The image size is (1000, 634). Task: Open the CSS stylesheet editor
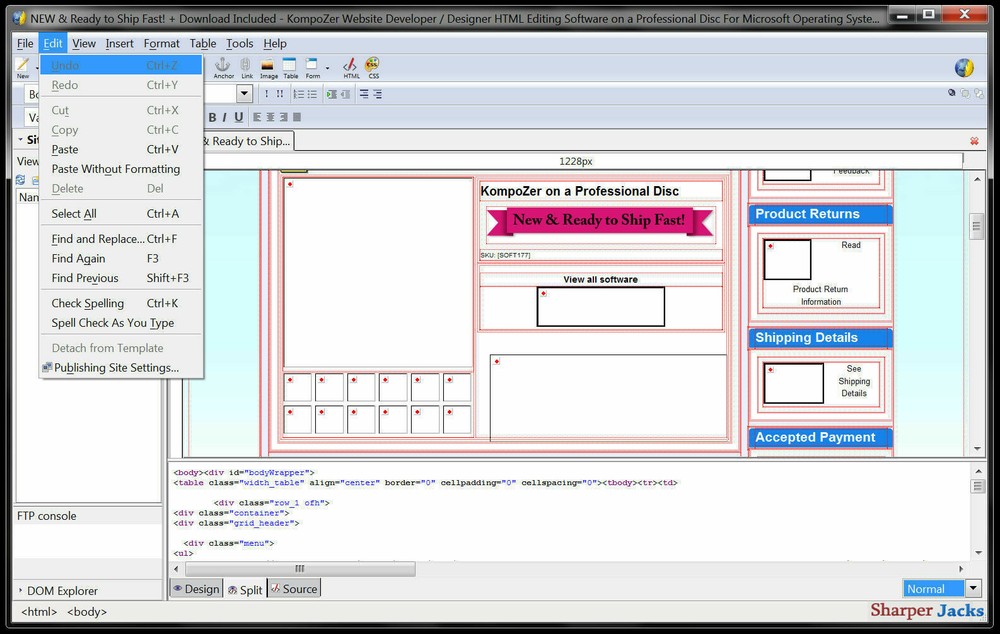coord(372,65)
